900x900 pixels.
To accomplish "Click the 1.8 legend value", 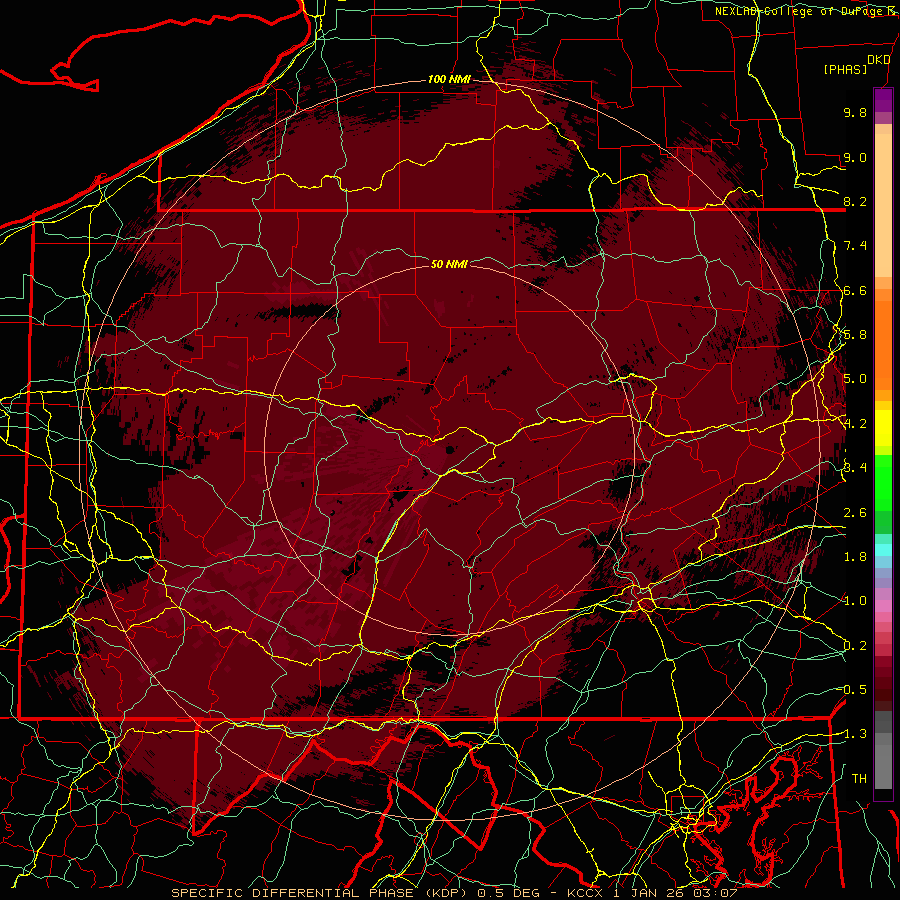I will (x=855, y=557).
